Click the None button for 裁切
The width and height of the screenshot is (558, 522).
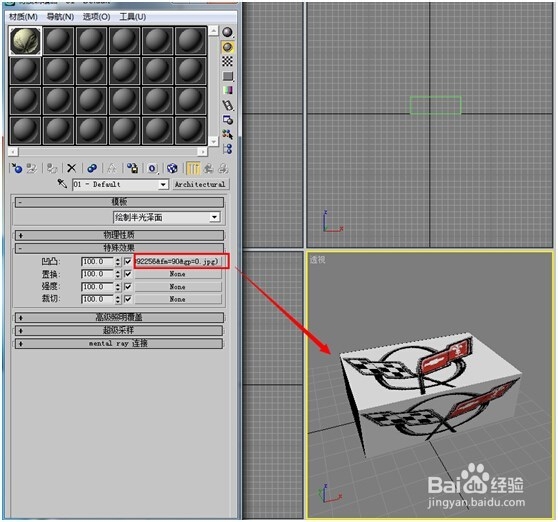pos(178,299)
